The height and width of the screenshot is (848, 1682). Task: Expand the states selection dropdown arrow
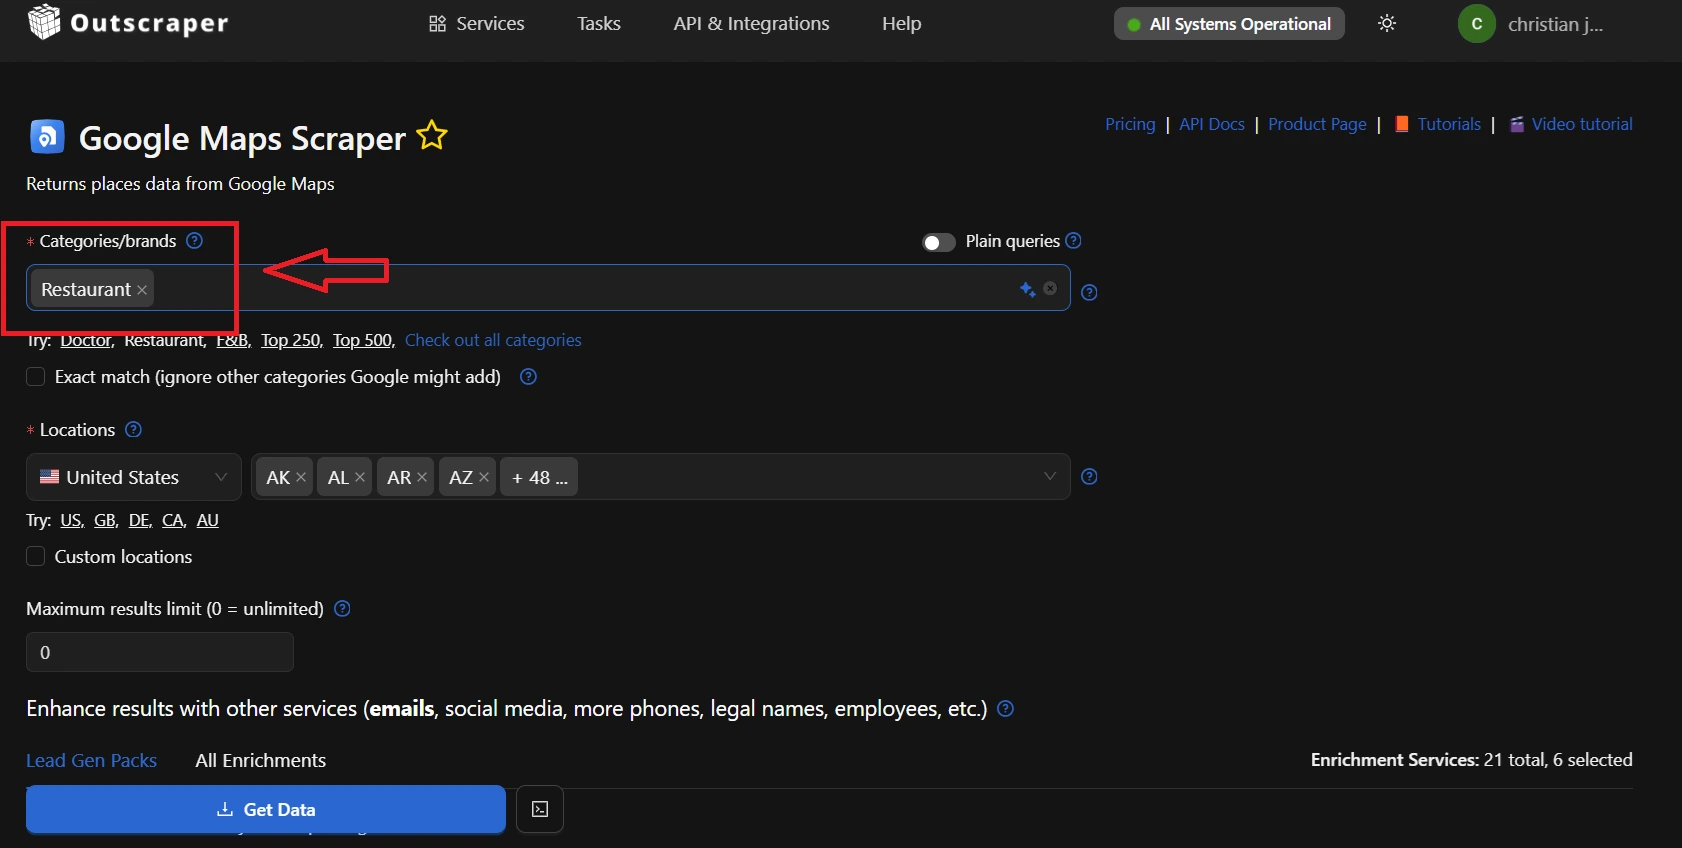pos(1049,476)
